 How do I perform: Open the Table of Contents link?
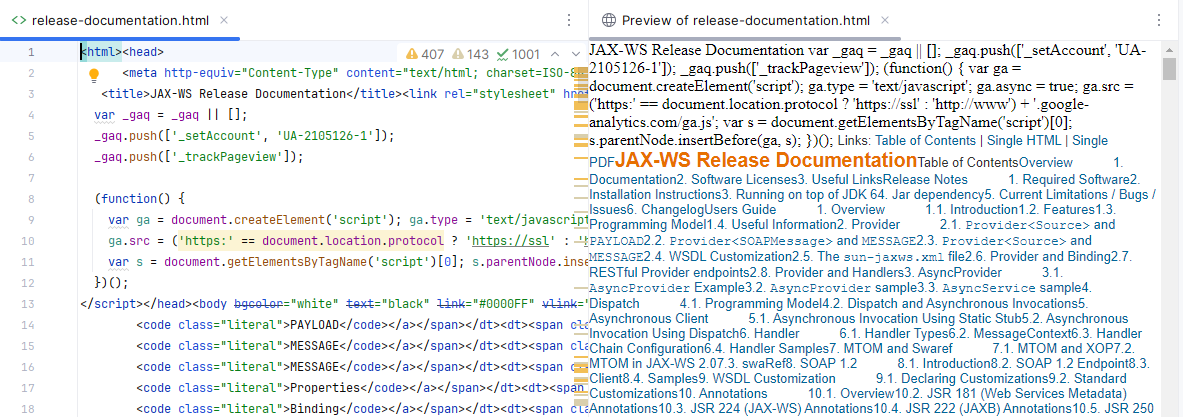pyautogui.click(x=926, y=140)
